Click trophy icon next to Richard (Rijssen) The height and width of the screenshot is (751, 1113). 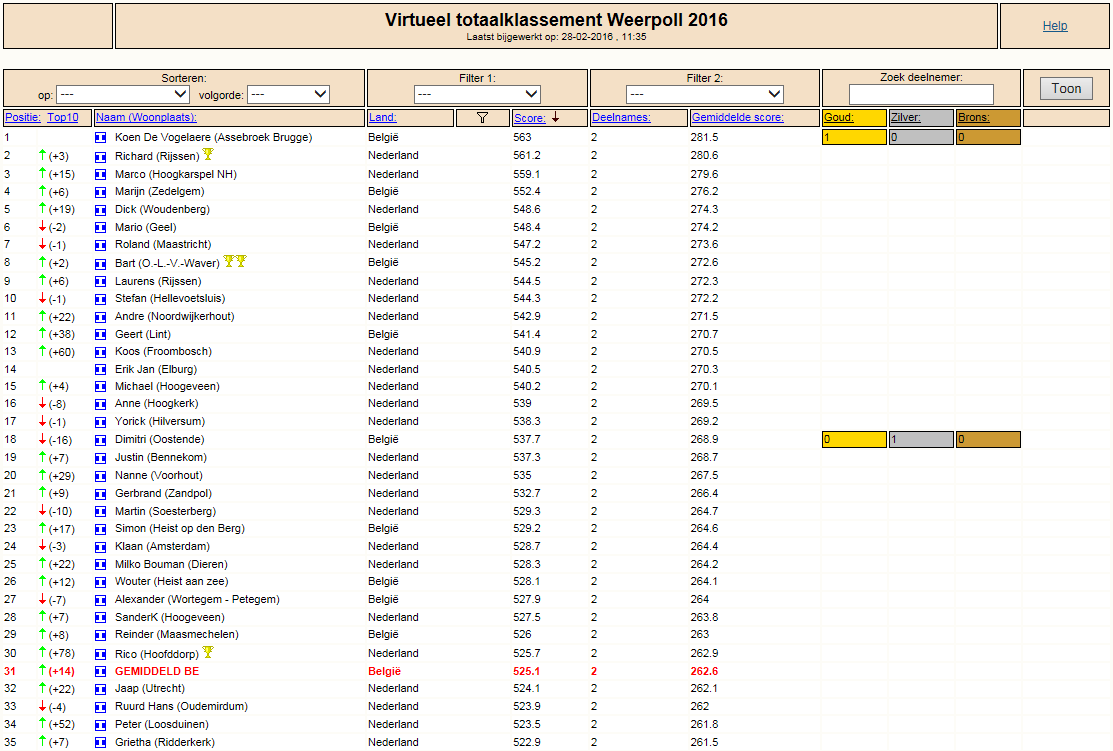(x=208, y=154)
